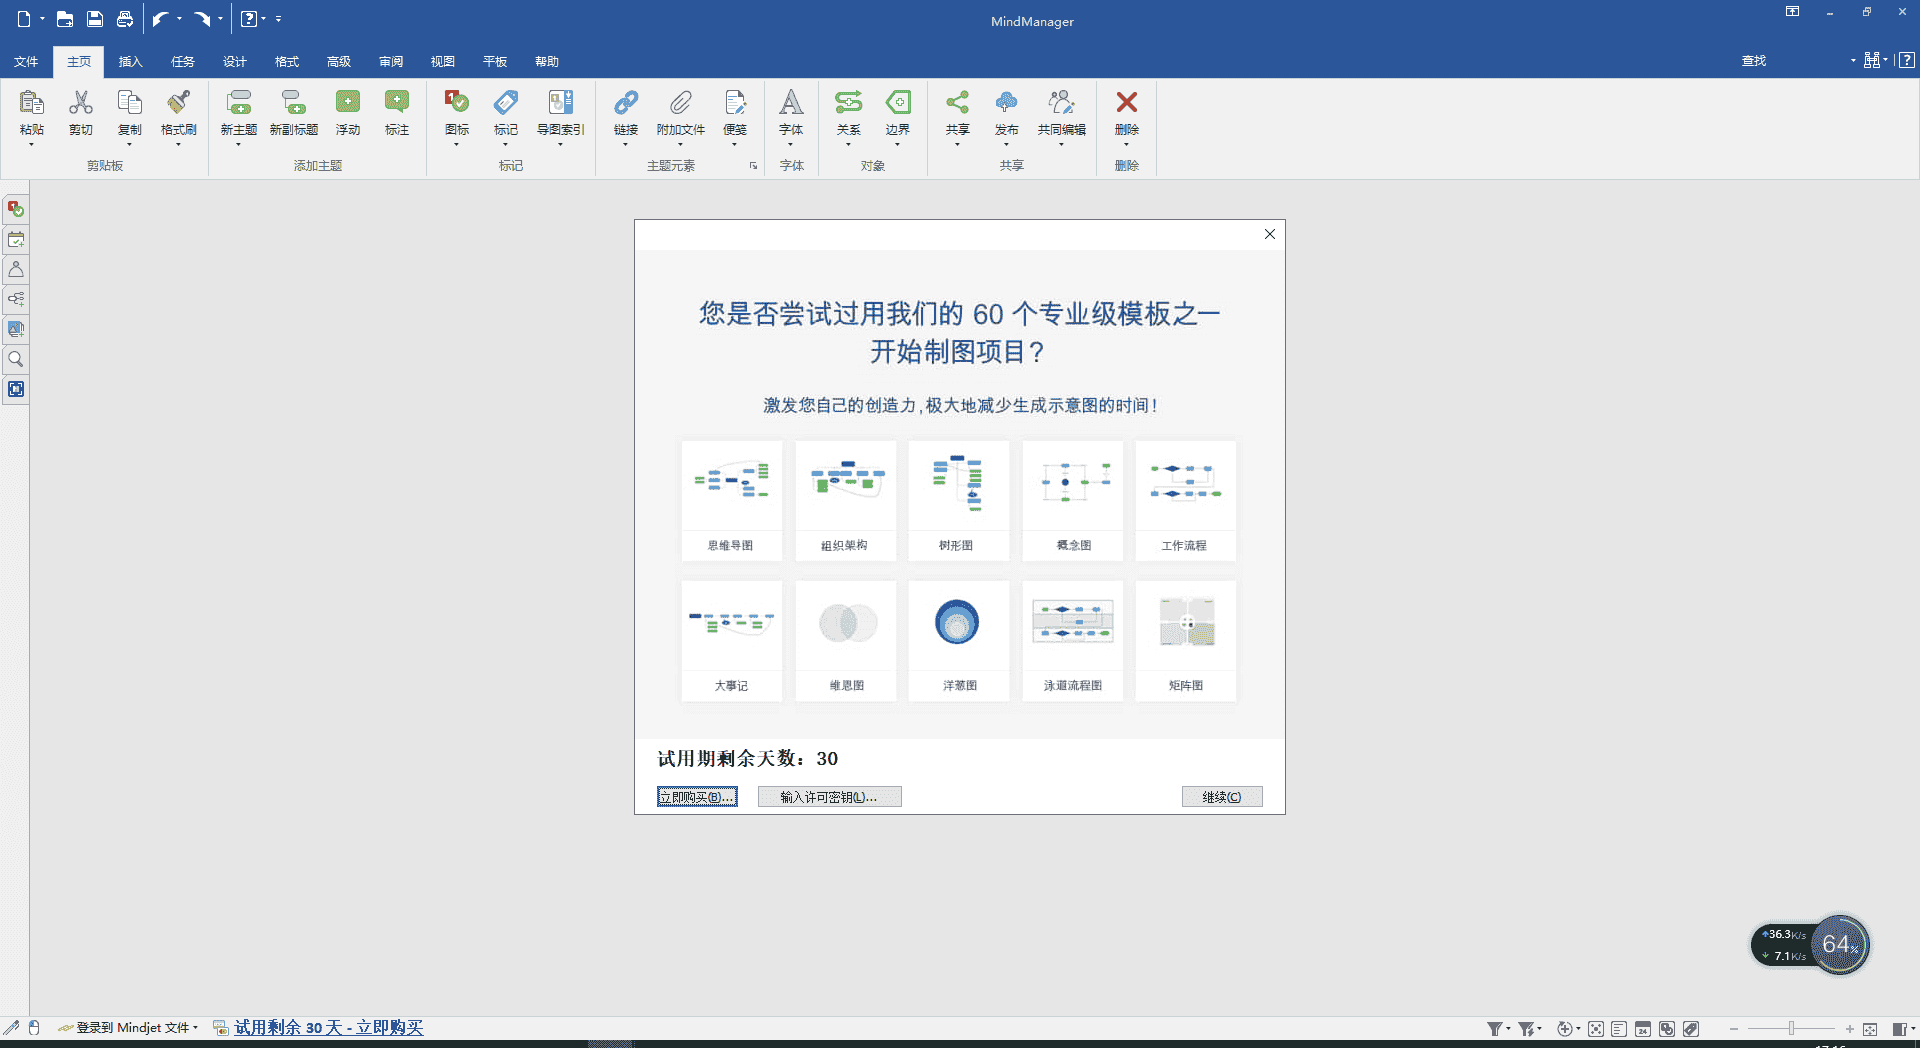The image size is (1920, 1048).
Task: Open the Review (审阅) ribbon tab
Action: pos(391,62)
